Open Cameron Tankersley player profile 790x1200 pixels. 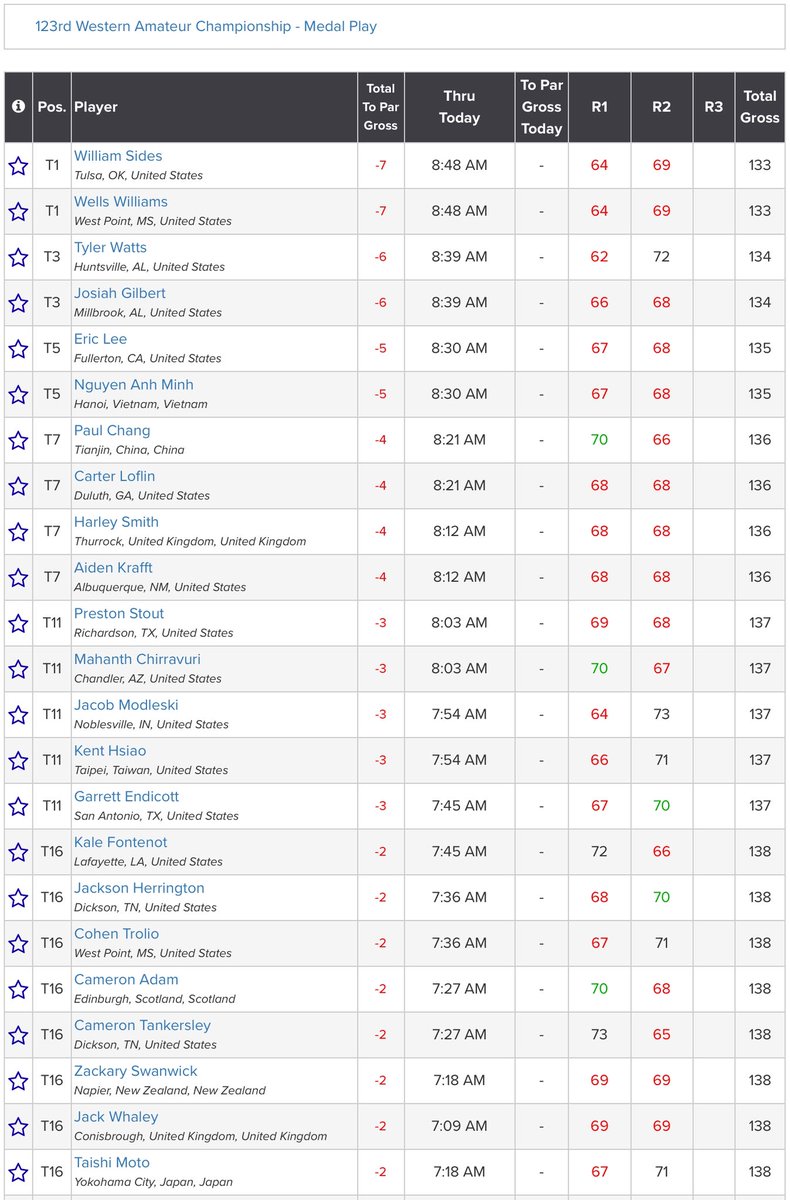pos(142,1025)
